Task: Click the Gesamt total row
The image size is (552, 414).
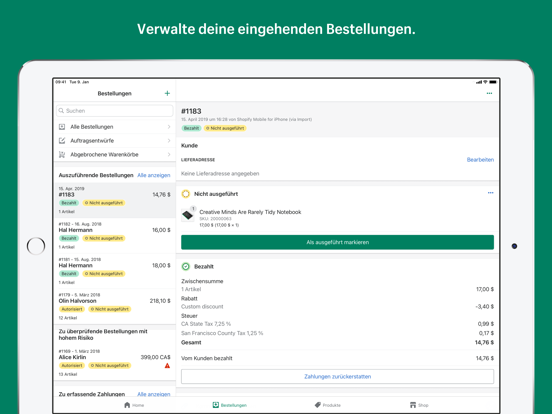Action: tap(337, 342)
